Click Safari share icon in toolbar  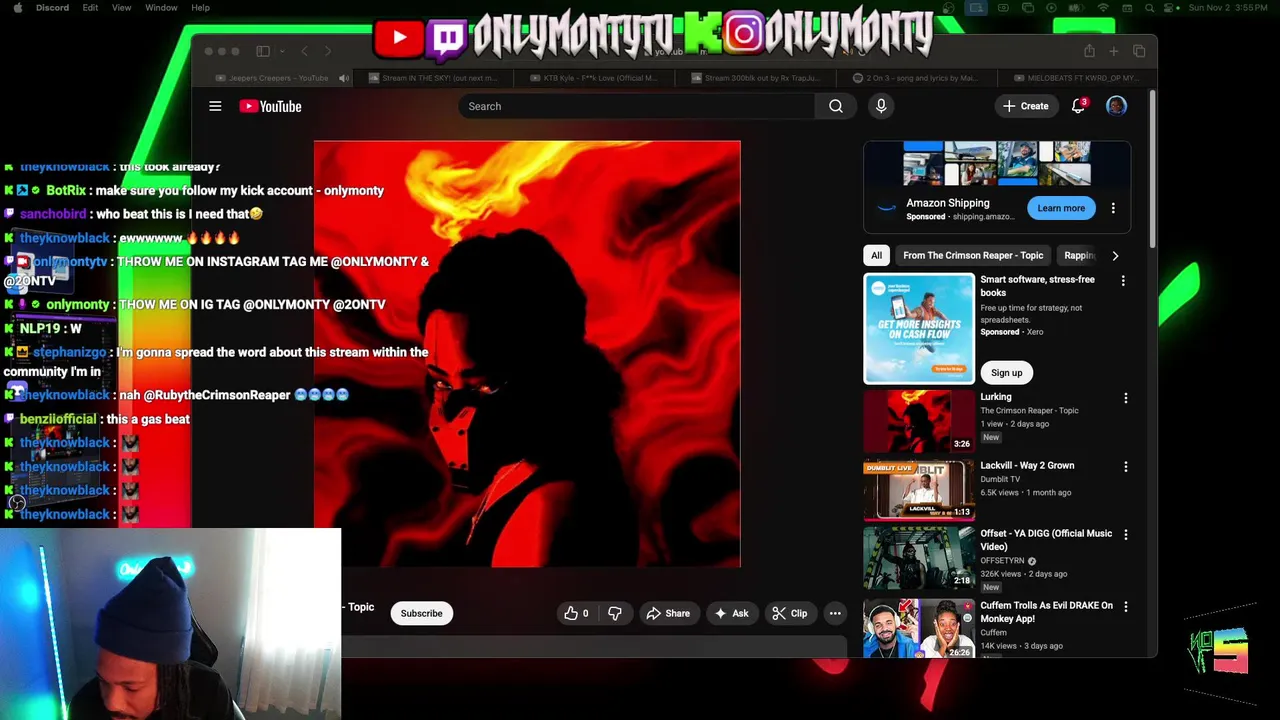[1089, 51]
